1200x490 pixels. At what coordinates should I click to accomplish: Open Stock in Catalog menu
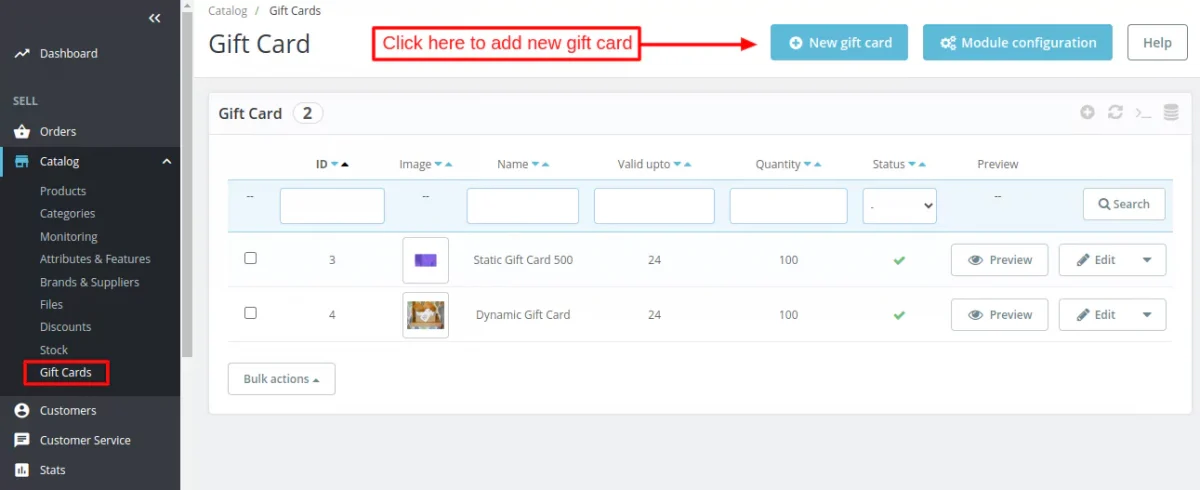[x=54, y=350]
